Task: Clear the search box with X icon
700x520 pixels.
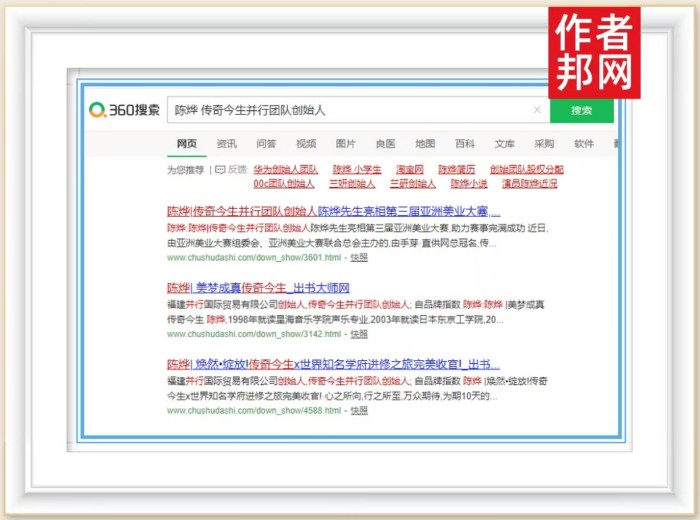Action: coord(537,110)
